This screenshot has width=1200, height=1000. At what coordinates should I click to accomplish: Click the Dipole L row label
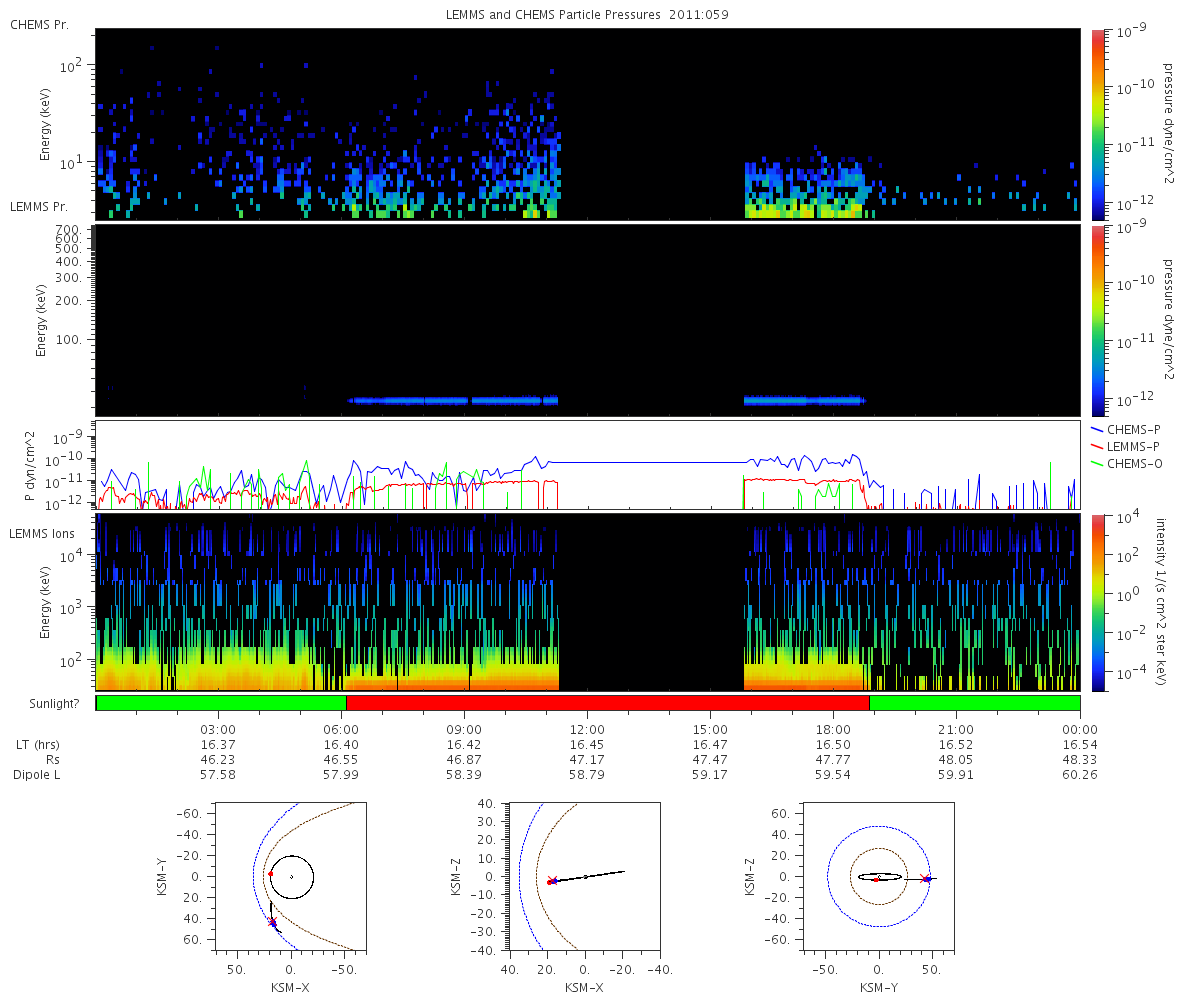40,775
